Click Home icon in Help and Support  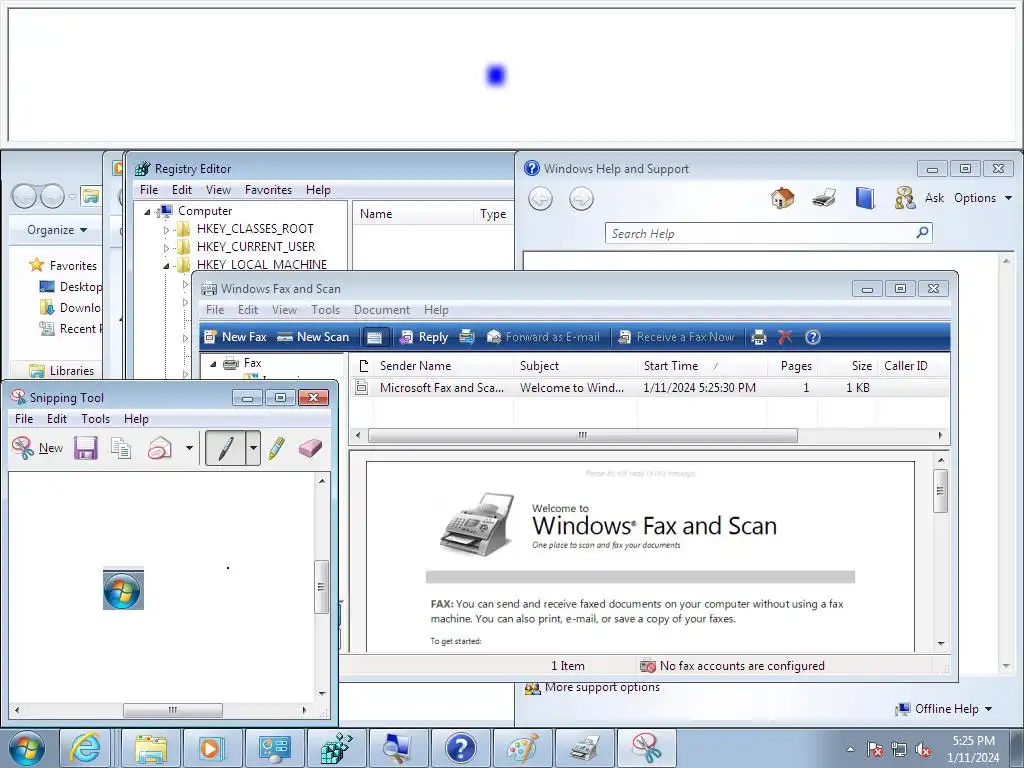[x=782, y=198]
